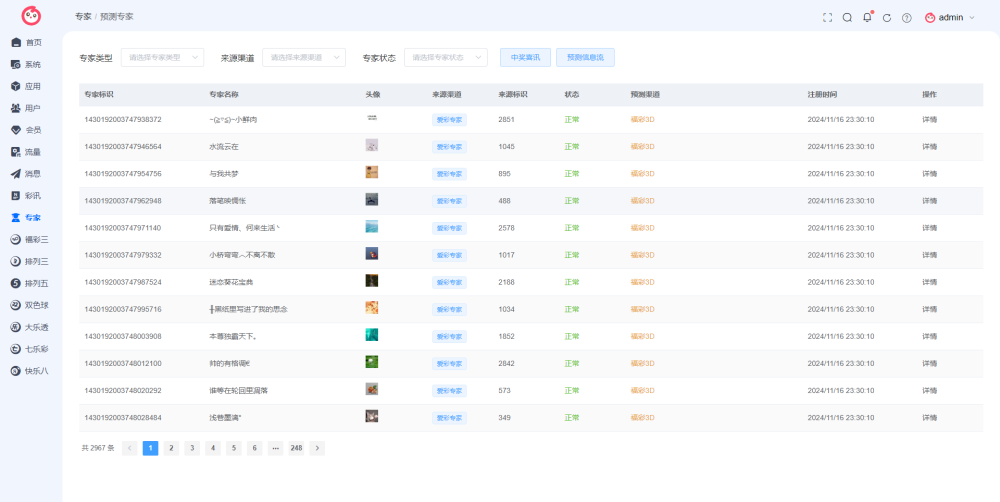Open the 双色球 sidebar entry
The image size is (1000, 502).
tap(31, 305)
